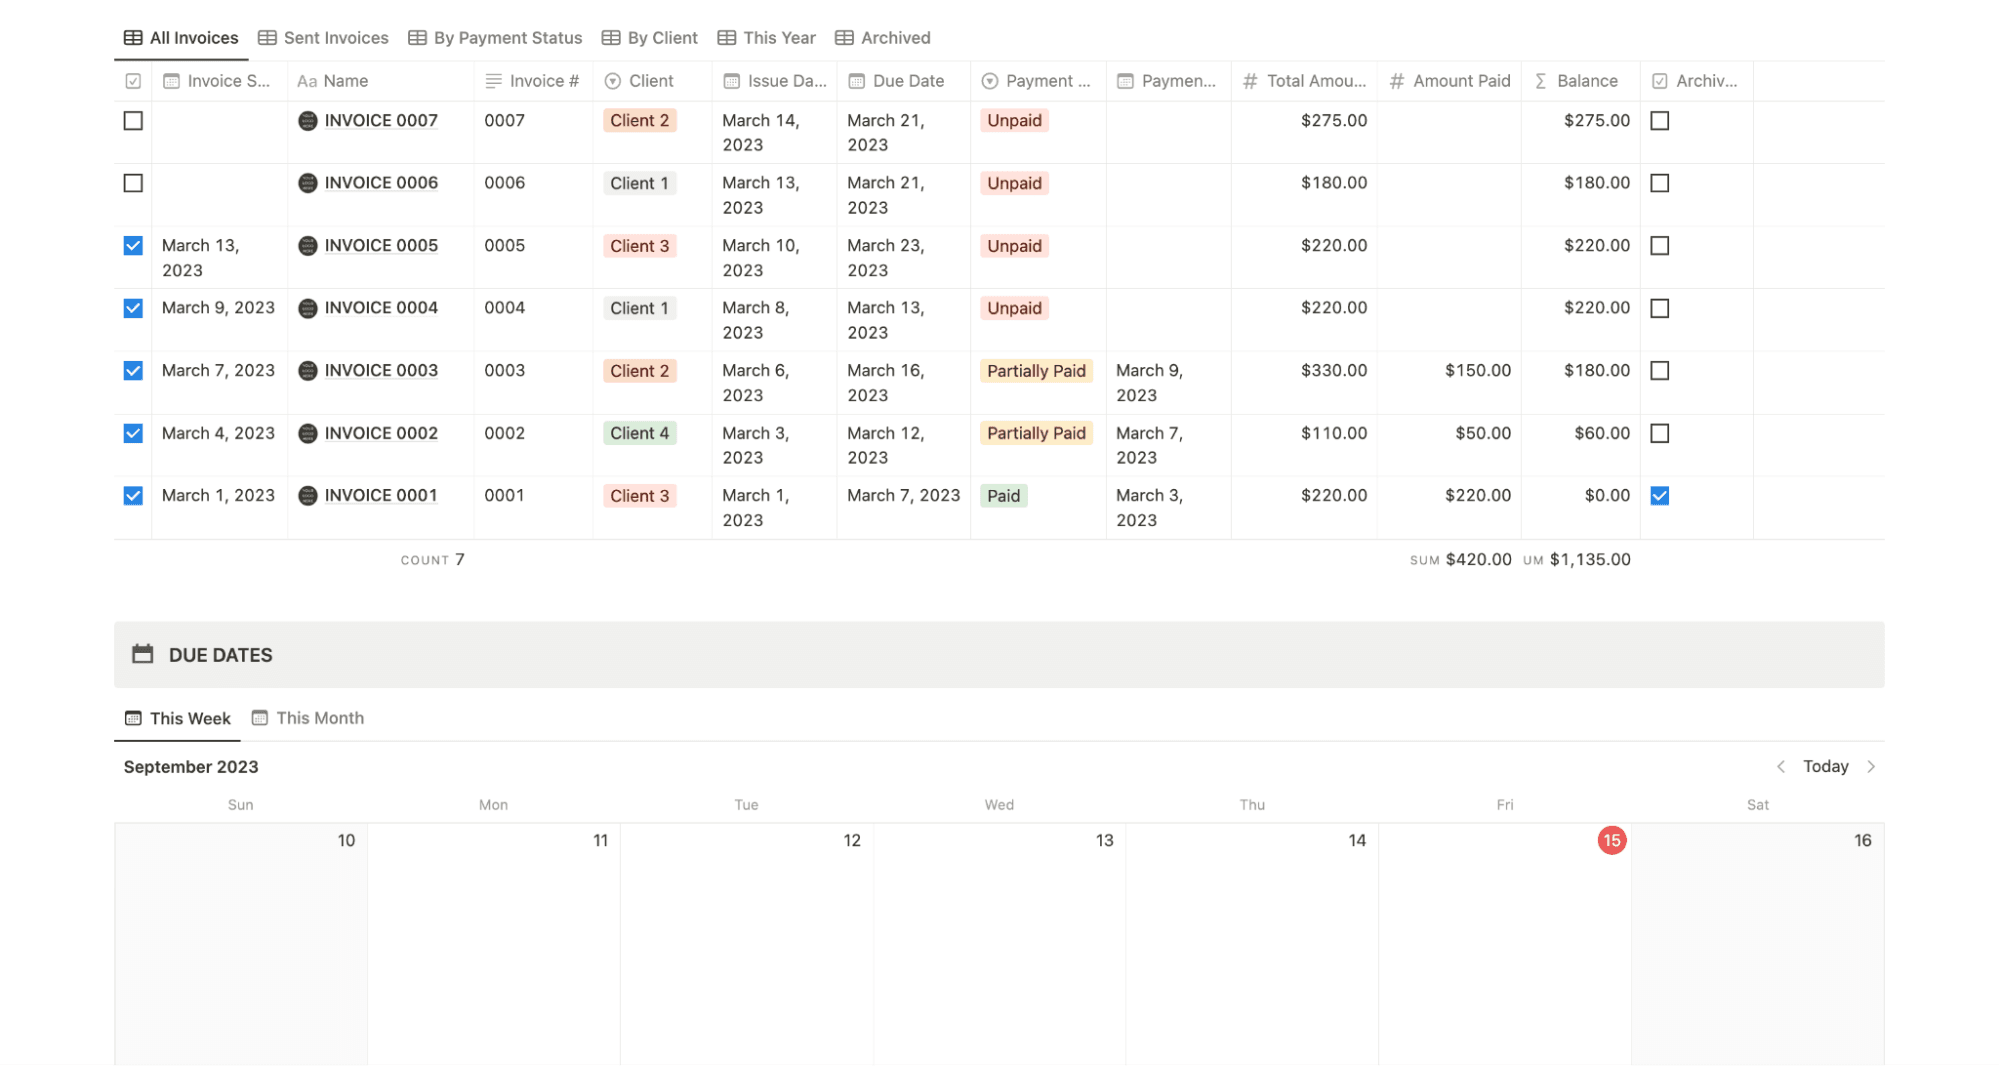Click the table icon beside All Invoices
This screenshot has height=1066, width=1999.
[x=131, y=37]
